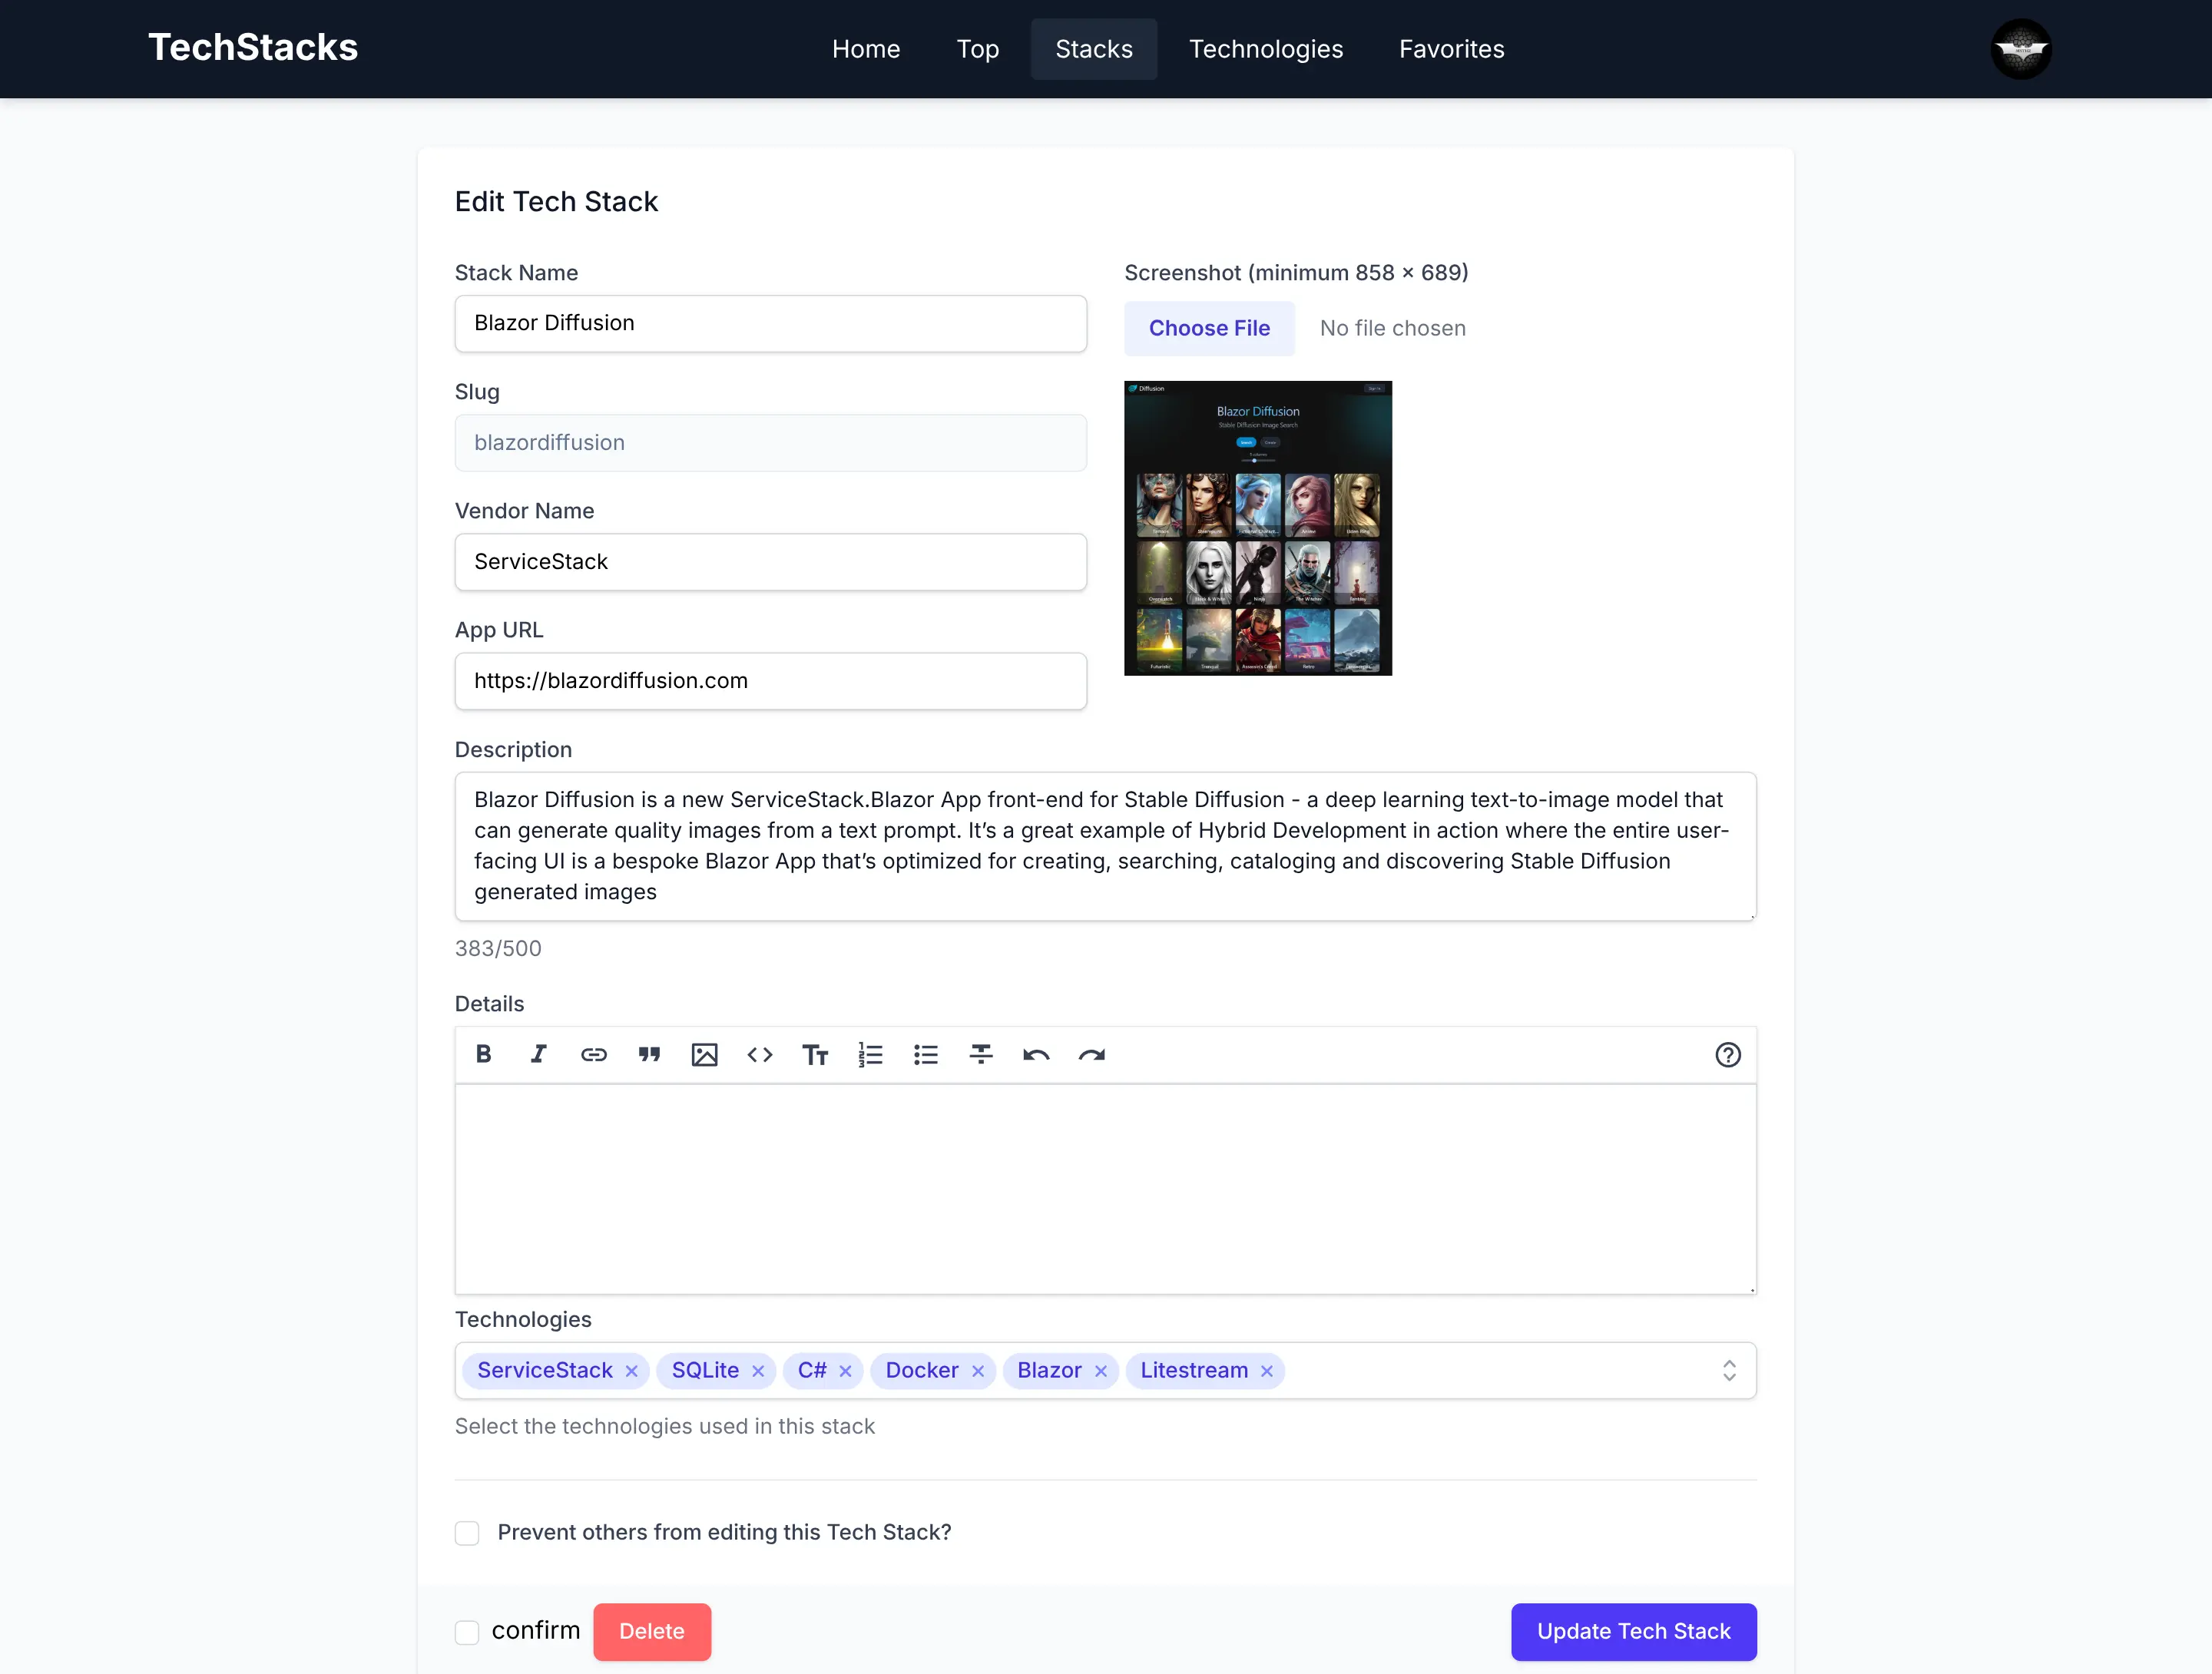Tick the confirm checkbox next to Delete
Viewport: 2212px width, 1674px height.
click(x=467, y=1632)
